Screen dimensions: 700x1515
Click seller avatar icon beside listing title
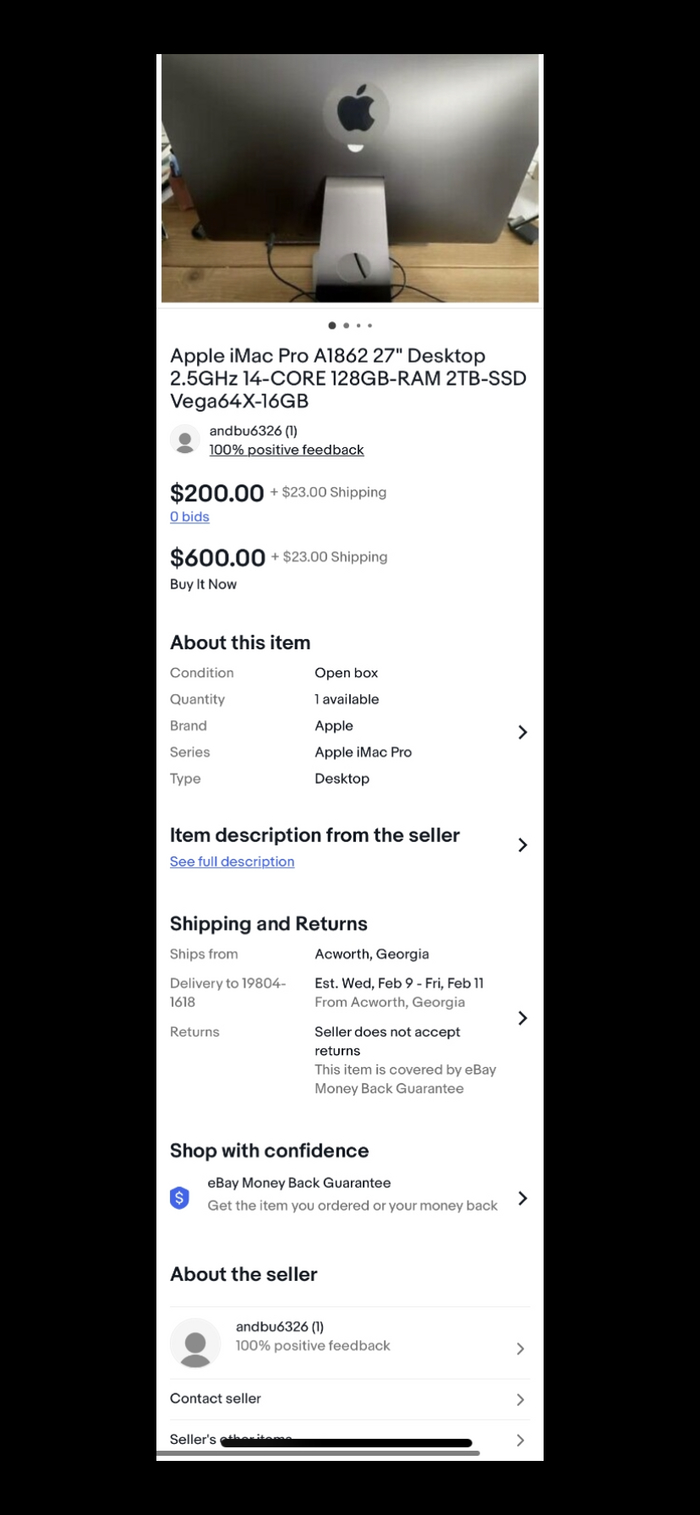pos(185,440)
